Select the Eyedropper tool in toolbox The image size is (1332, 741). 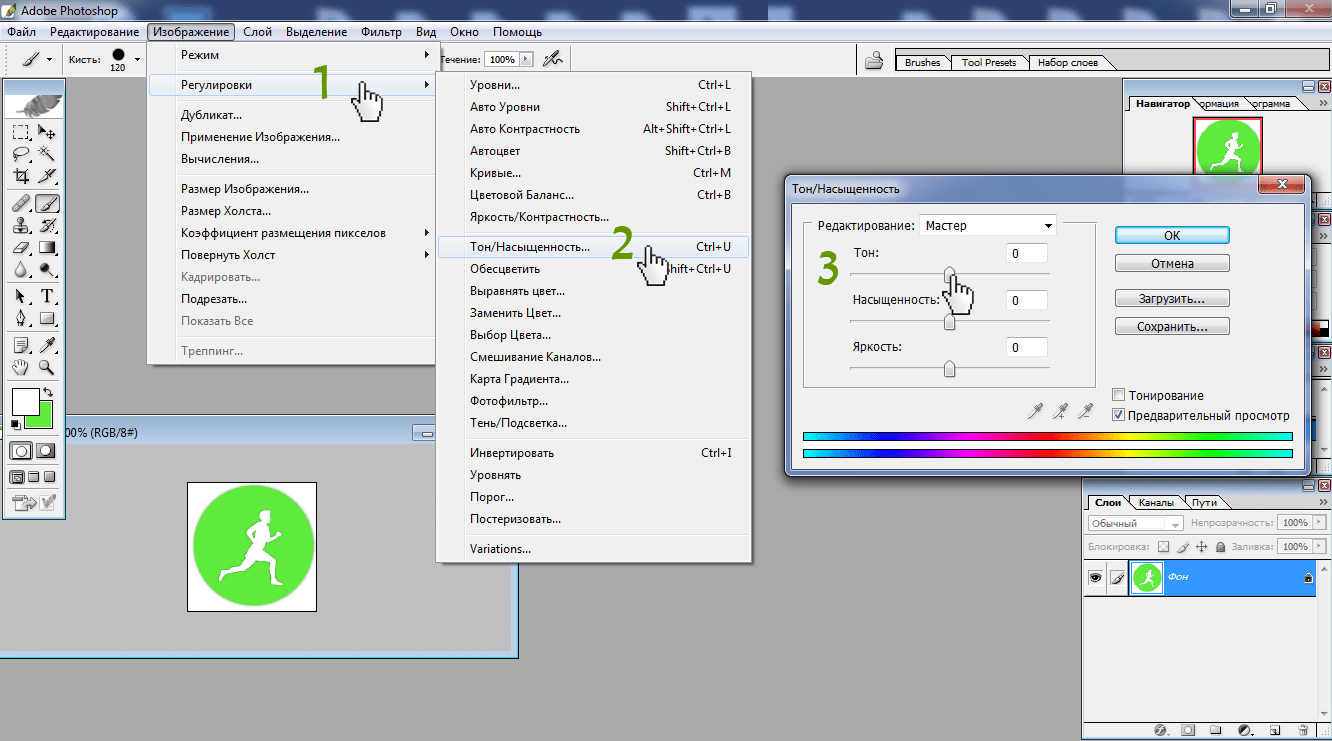(x=47, y=346)
